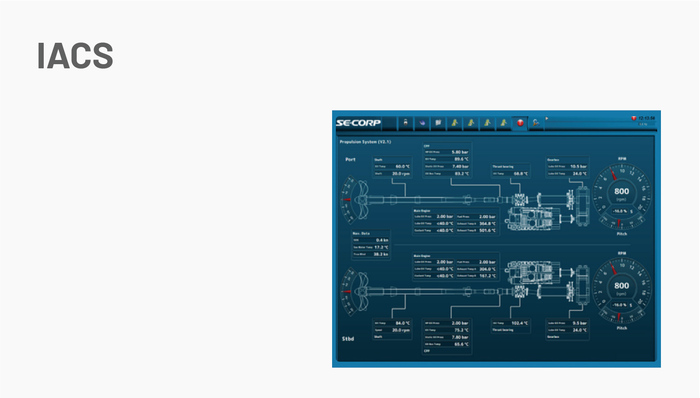Click the small arrow in the message bar
Screen dimensions: 700x398
[547, 119]
